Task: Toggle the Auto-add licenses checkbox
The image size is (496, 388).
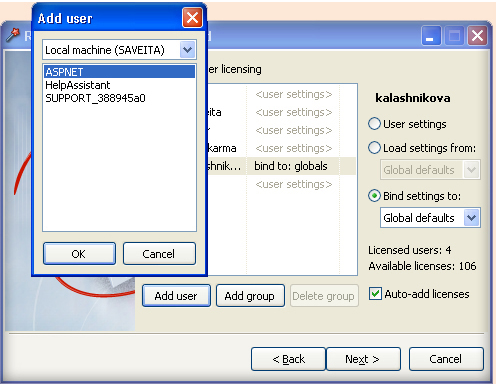Action: click(x=375, y=294)
